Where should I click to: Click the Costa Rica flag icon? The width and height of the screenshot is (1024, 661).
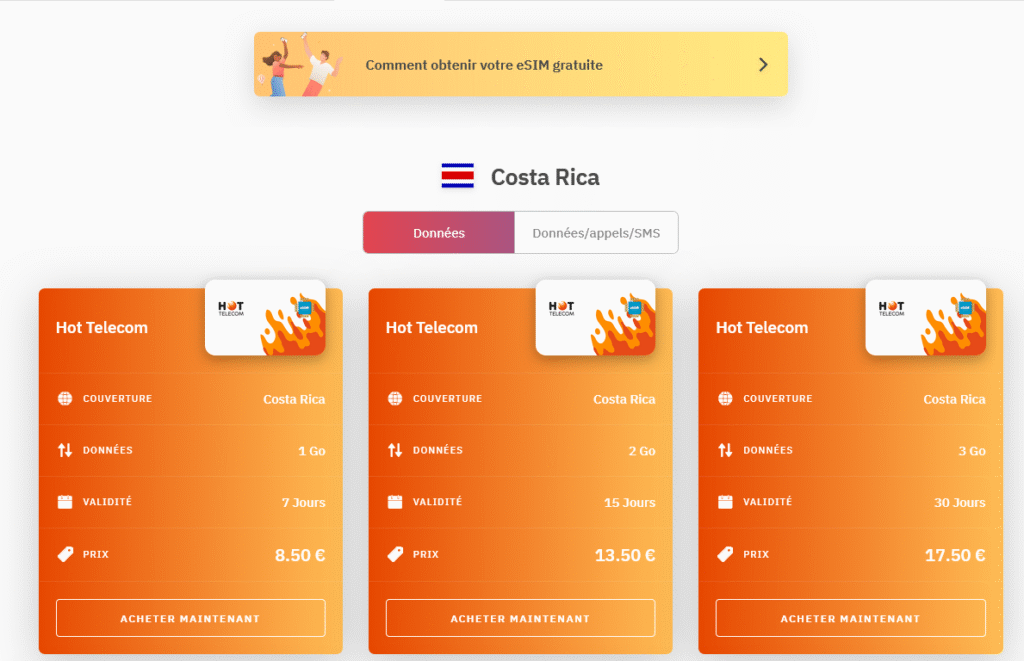[x=458, y=176]
